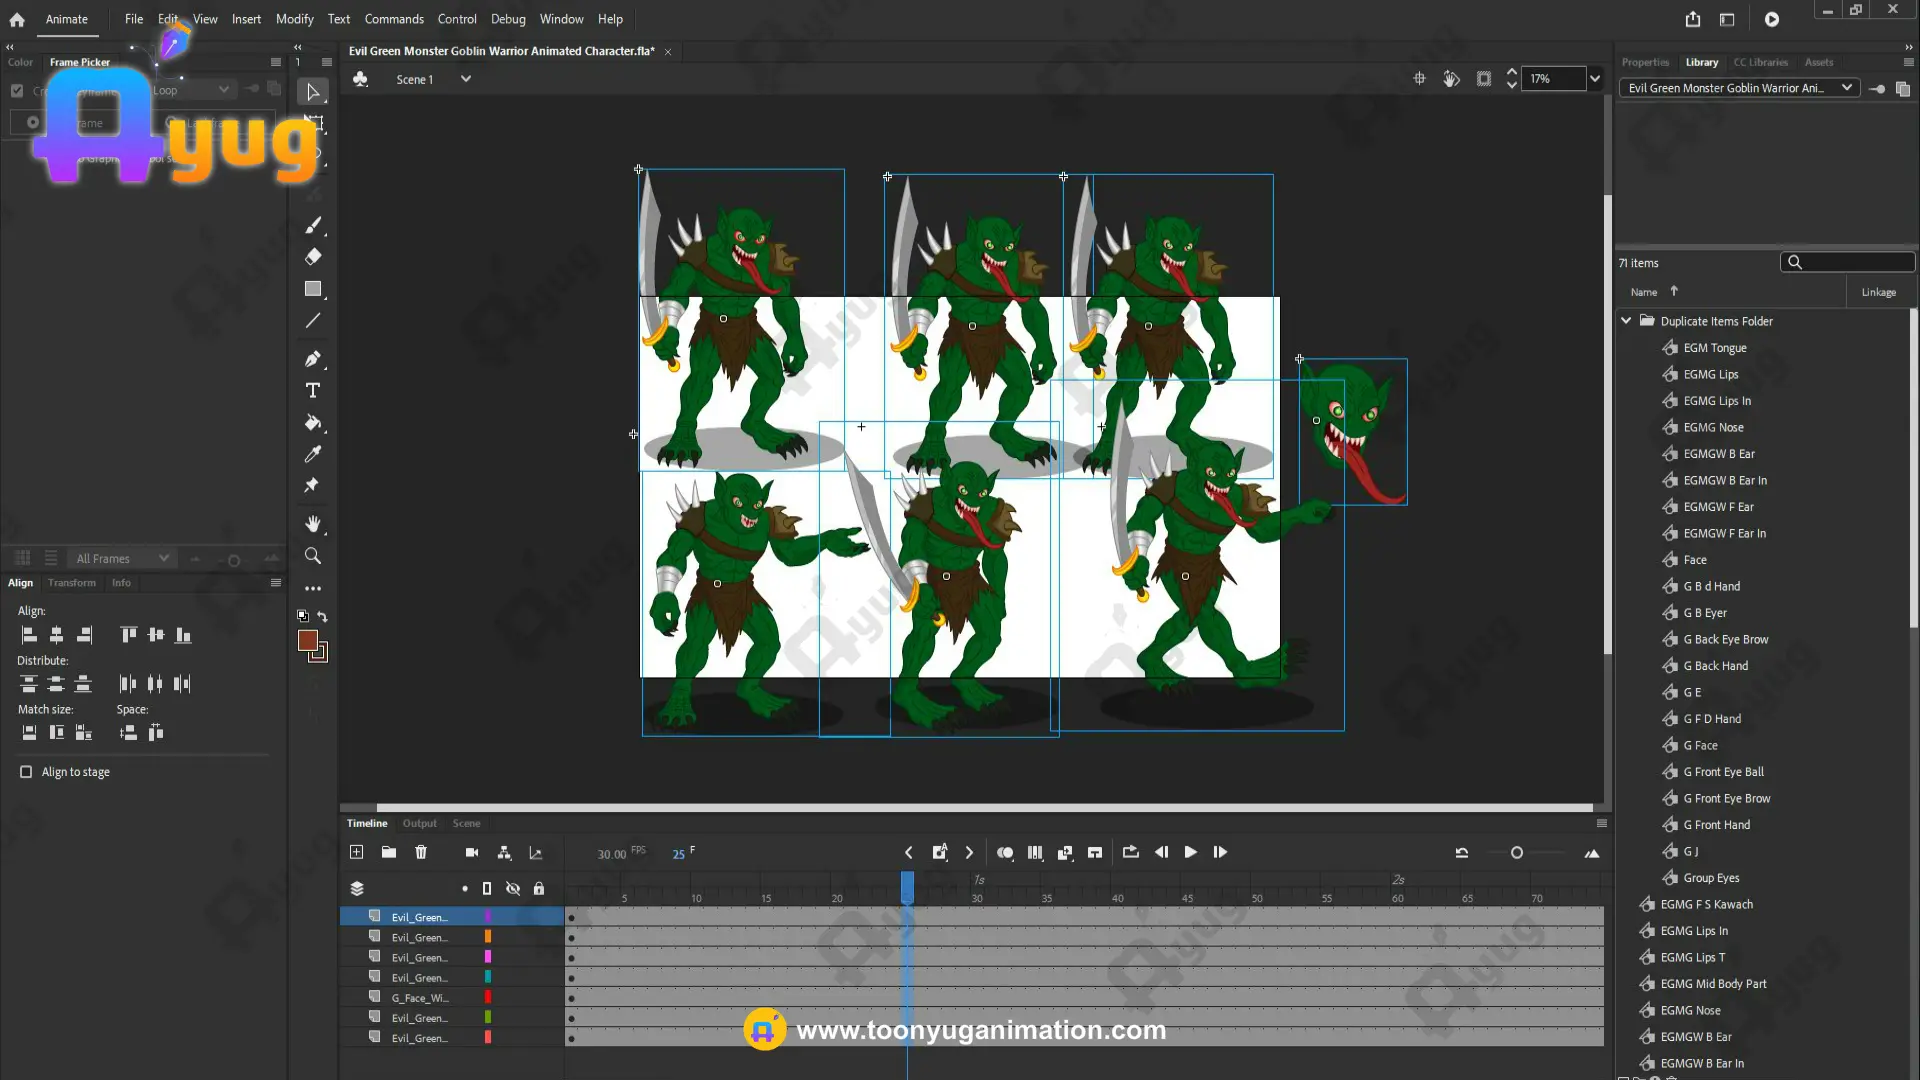Enable Align to stage checkbox
The height and width of the screenshot is (1080, 1920).
[26, 772]
